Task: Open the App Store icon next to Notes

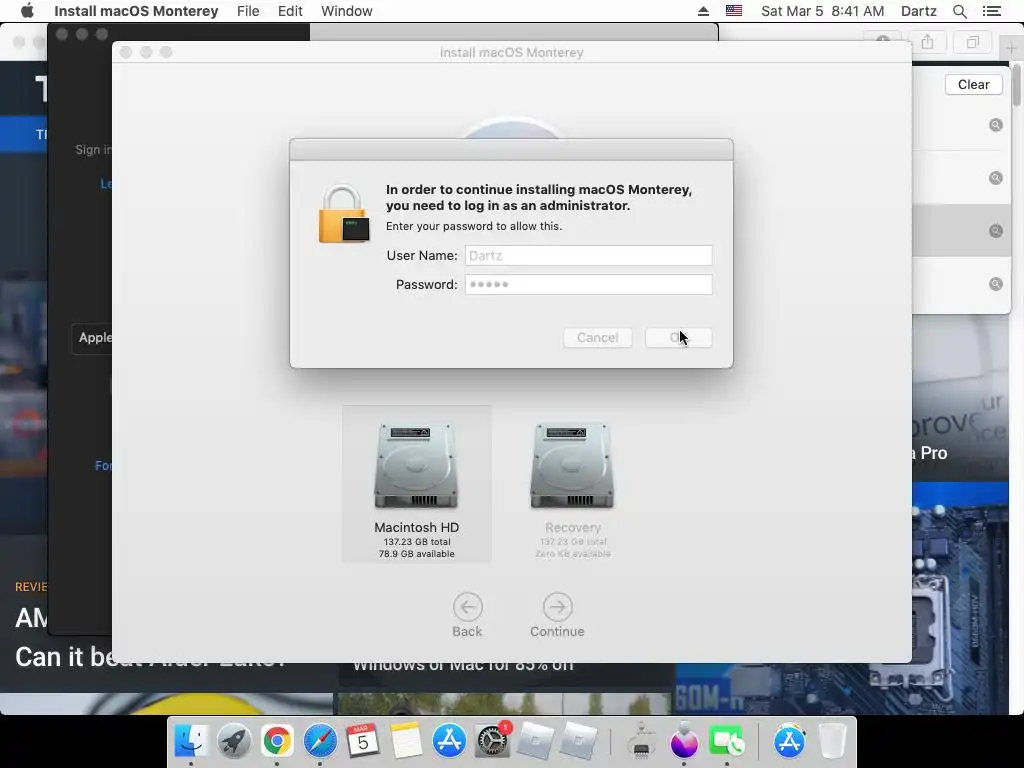Action: click(449, 741)
